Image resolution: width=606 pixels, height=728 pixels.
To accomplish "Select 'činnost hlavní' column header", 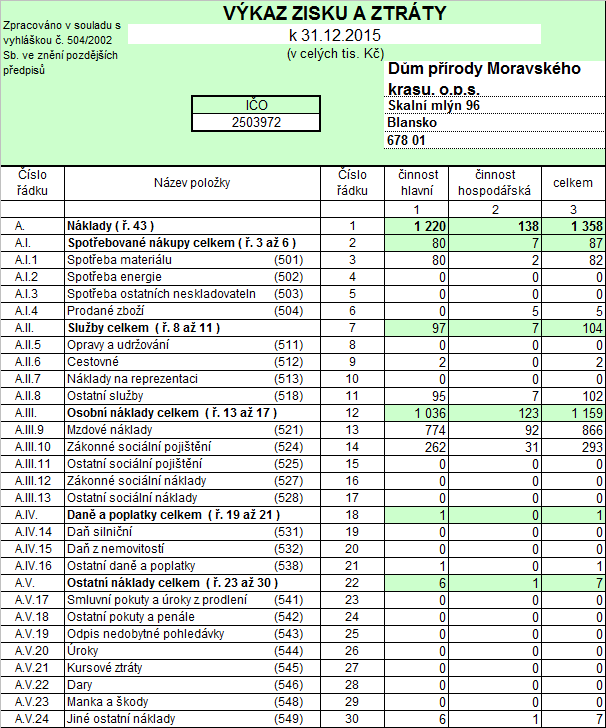I will pyautogui.click(x=417, y=183).
